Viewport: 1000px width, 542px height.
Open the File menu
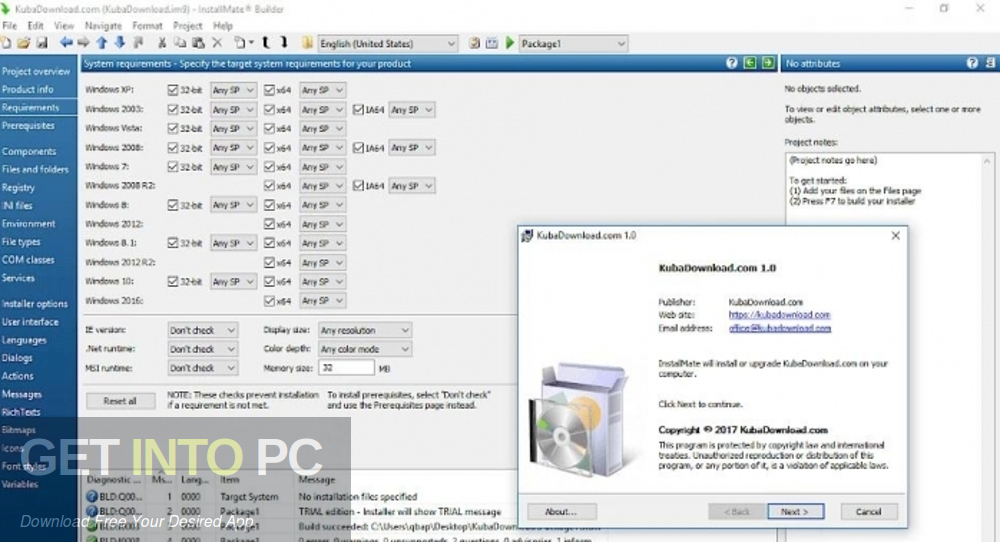(10, 26)
